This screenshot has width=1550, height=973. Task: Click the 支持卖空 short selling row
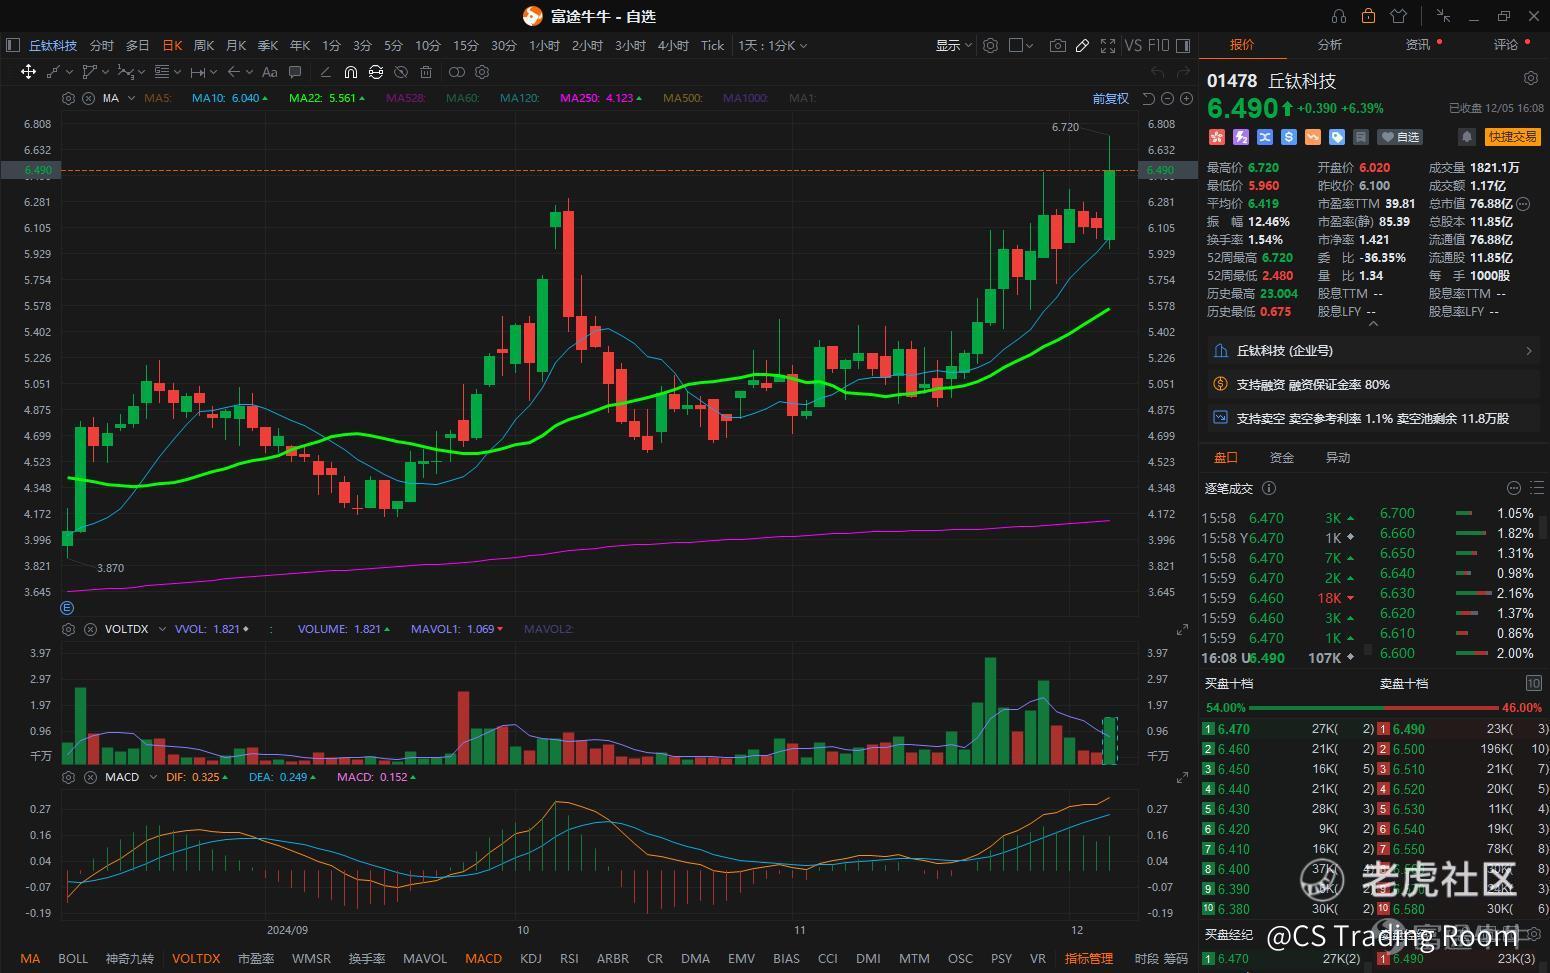(x=1373, y=418)
